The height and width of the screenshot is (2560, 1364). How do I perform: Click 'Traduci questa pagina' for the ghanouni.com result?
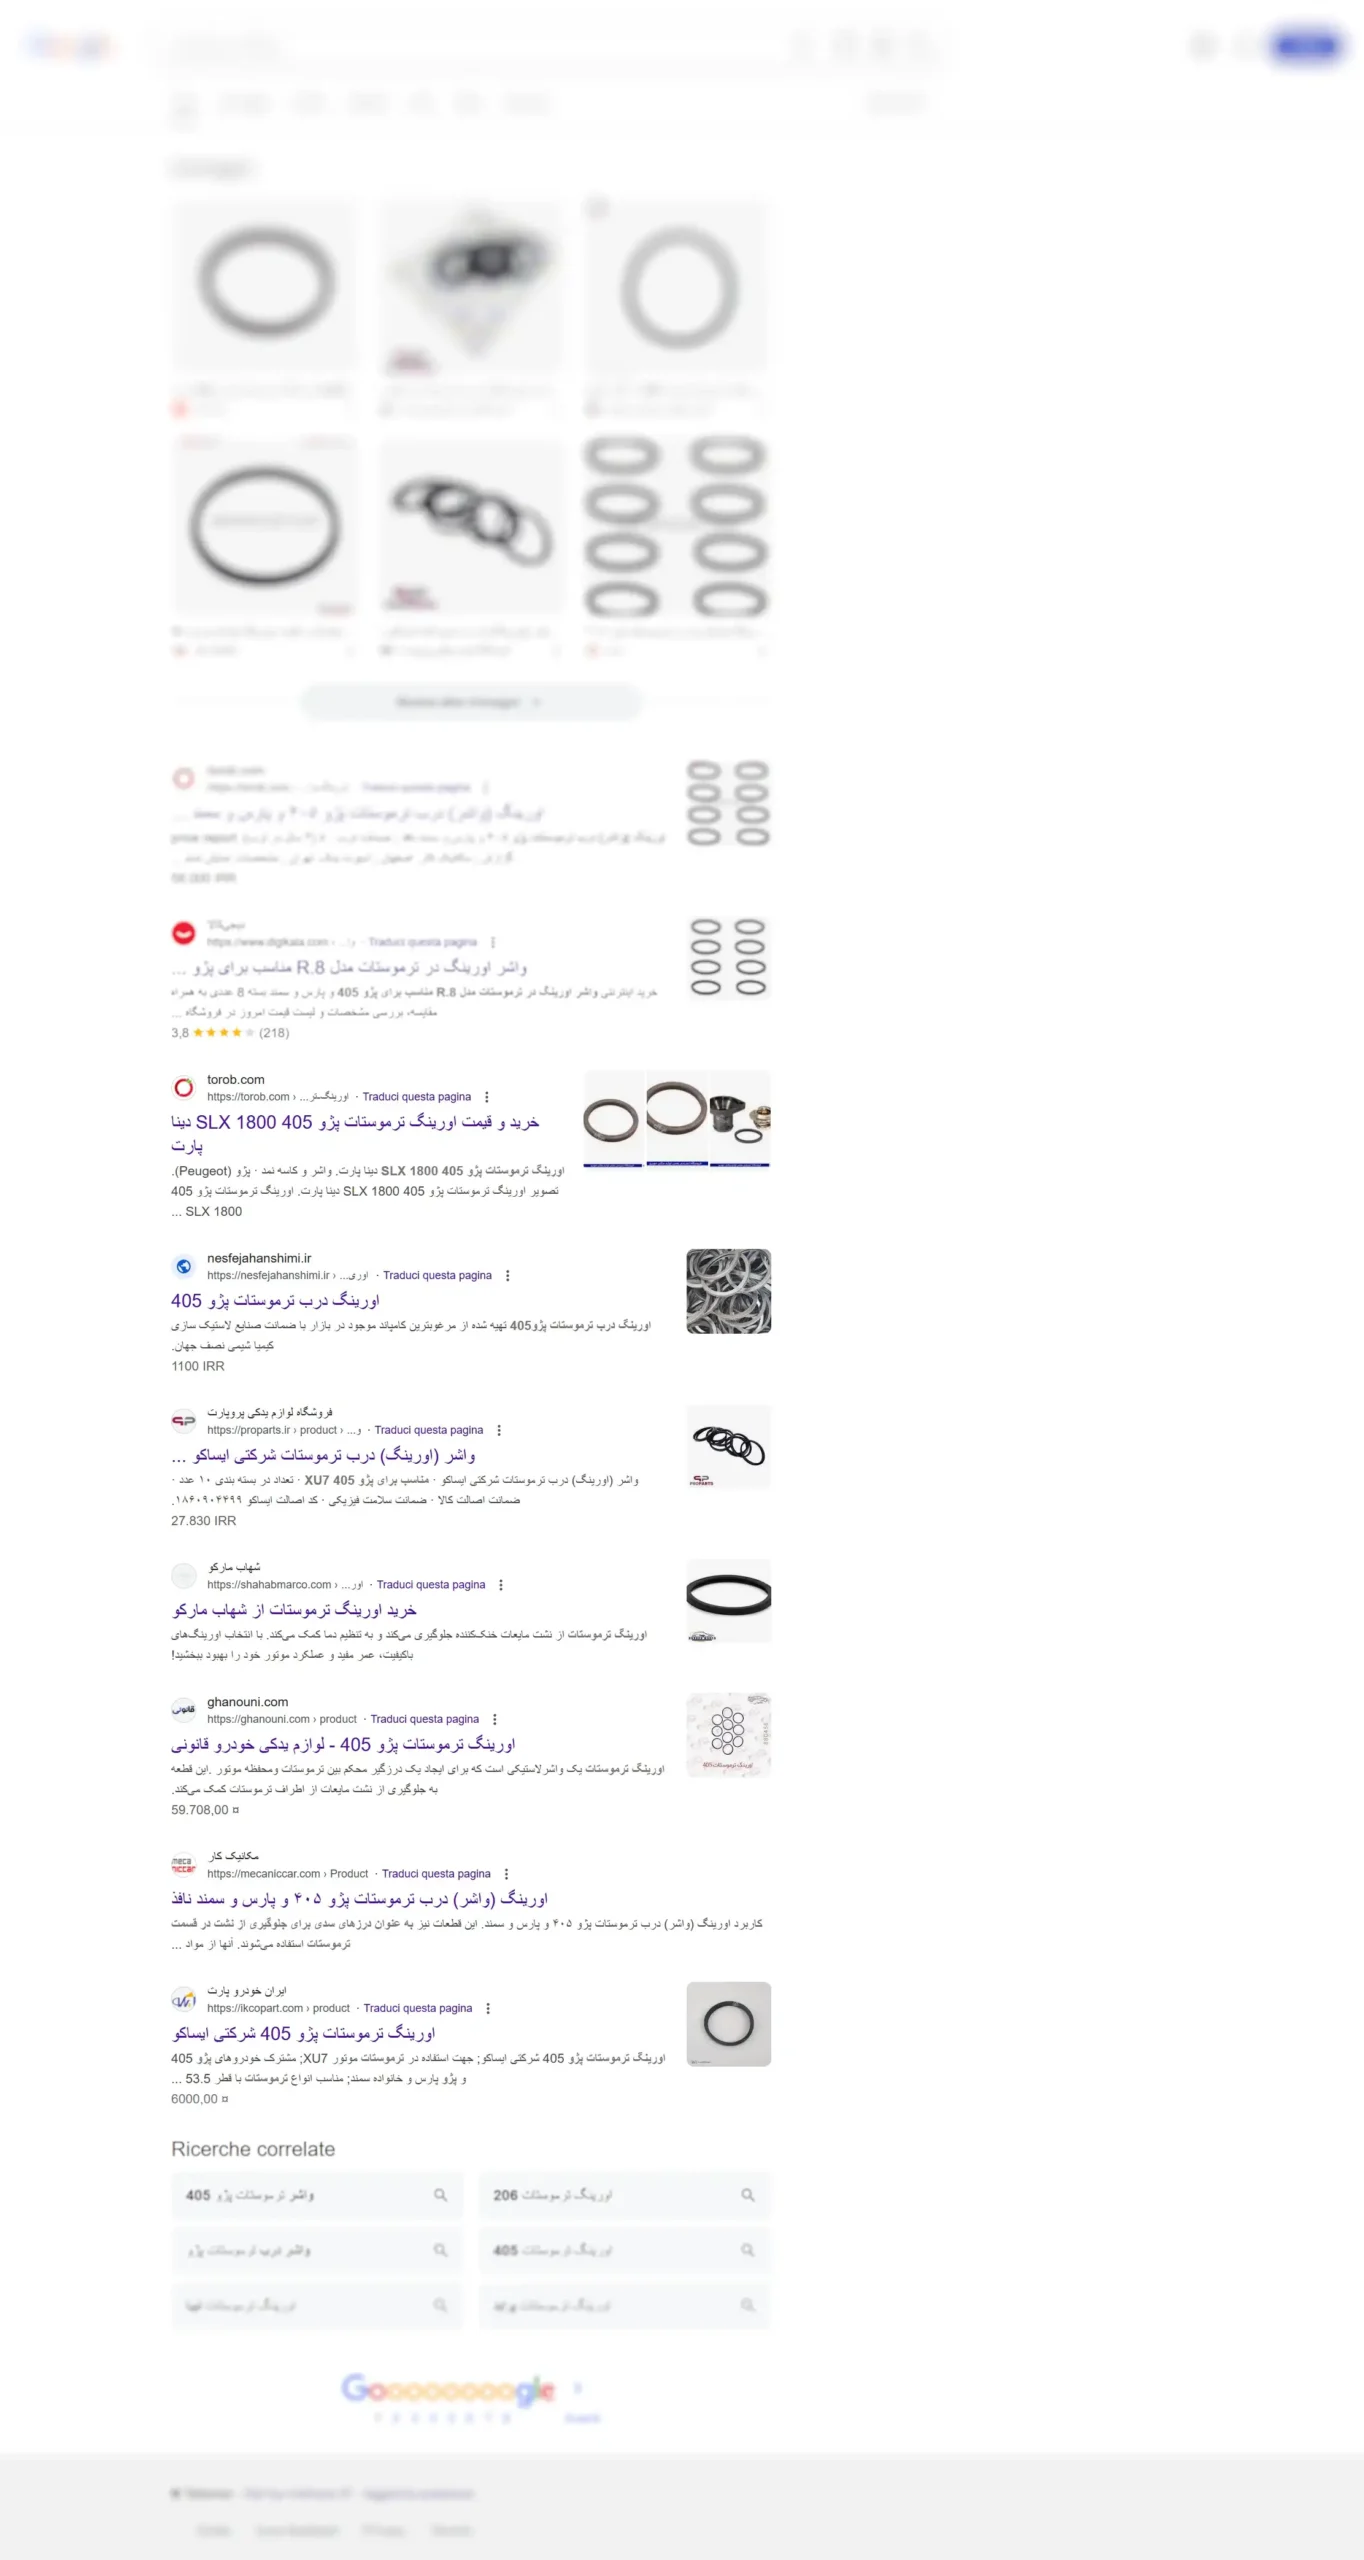click(424, 1719)
